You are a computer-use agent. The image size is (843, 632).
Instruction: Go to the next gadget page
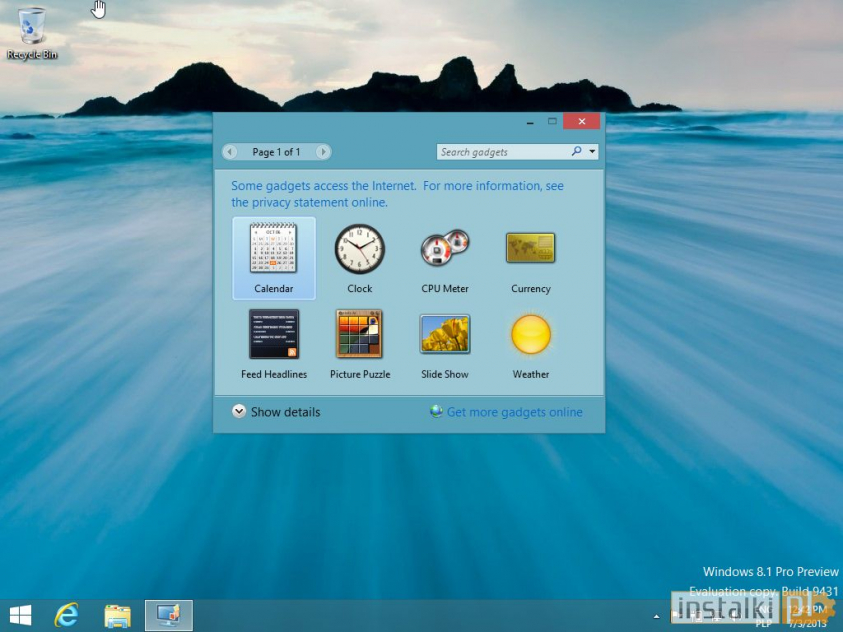[322, 151]
